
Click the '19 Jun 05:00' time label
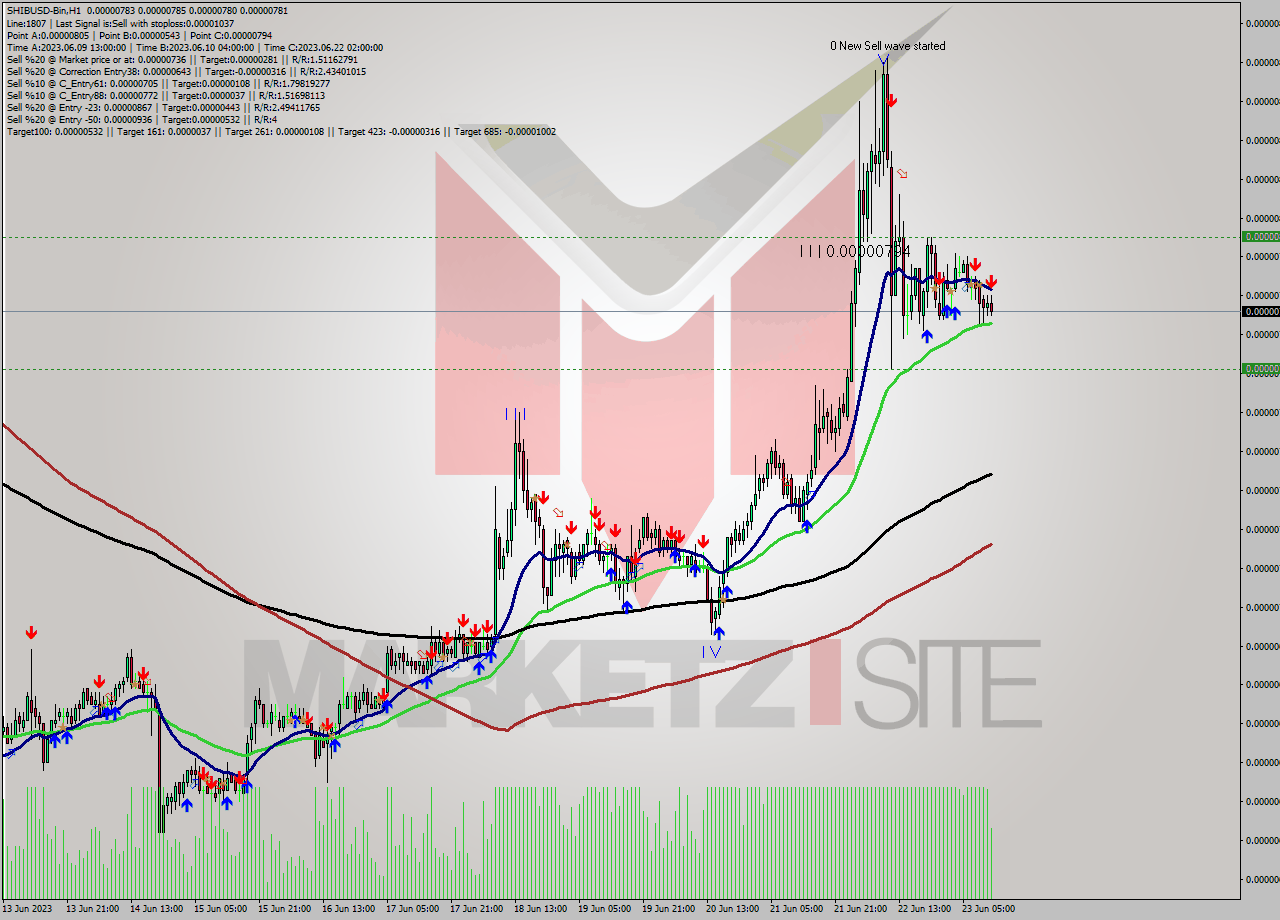point(605,909)
